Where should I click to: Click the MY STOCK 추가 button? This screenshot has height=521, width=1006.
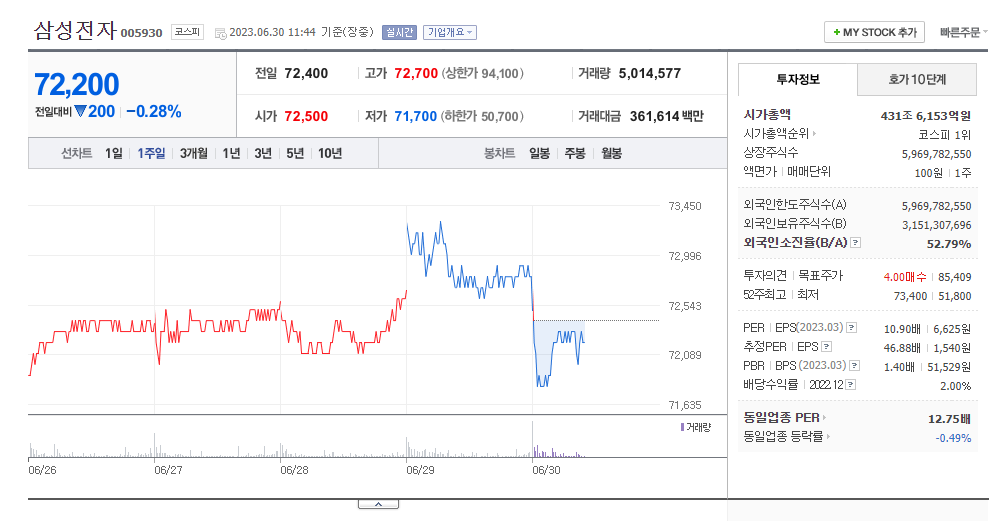(874, 32)
